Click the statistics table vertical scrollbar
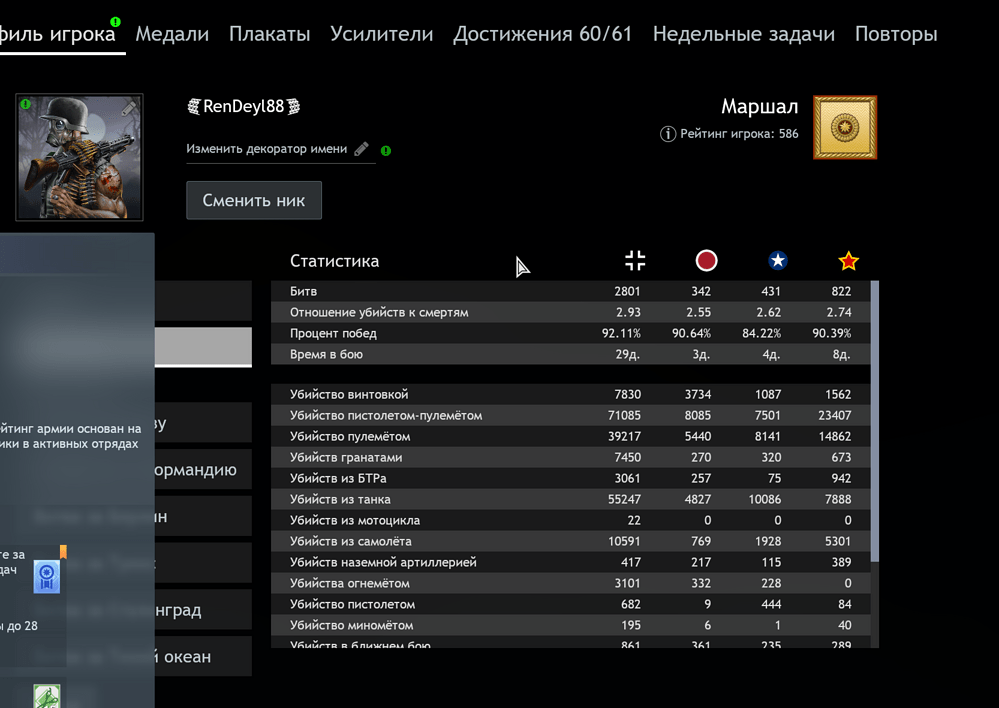 click(876, 420)
